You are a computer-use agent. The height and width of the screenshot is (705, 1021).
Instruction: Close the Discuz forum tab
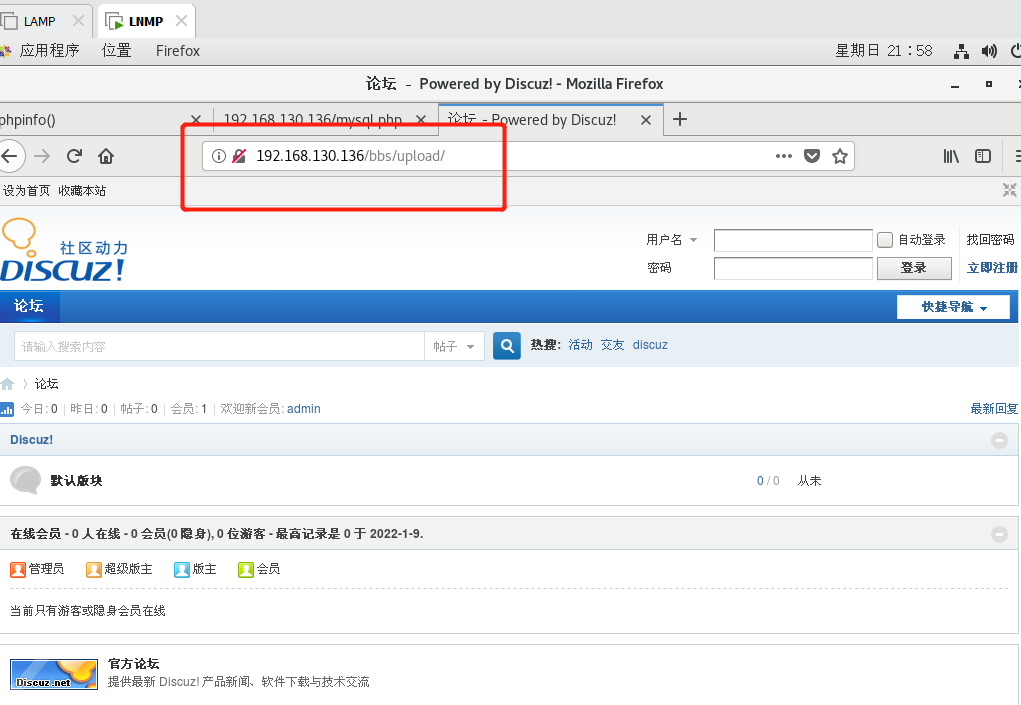(x=646, y=120)
